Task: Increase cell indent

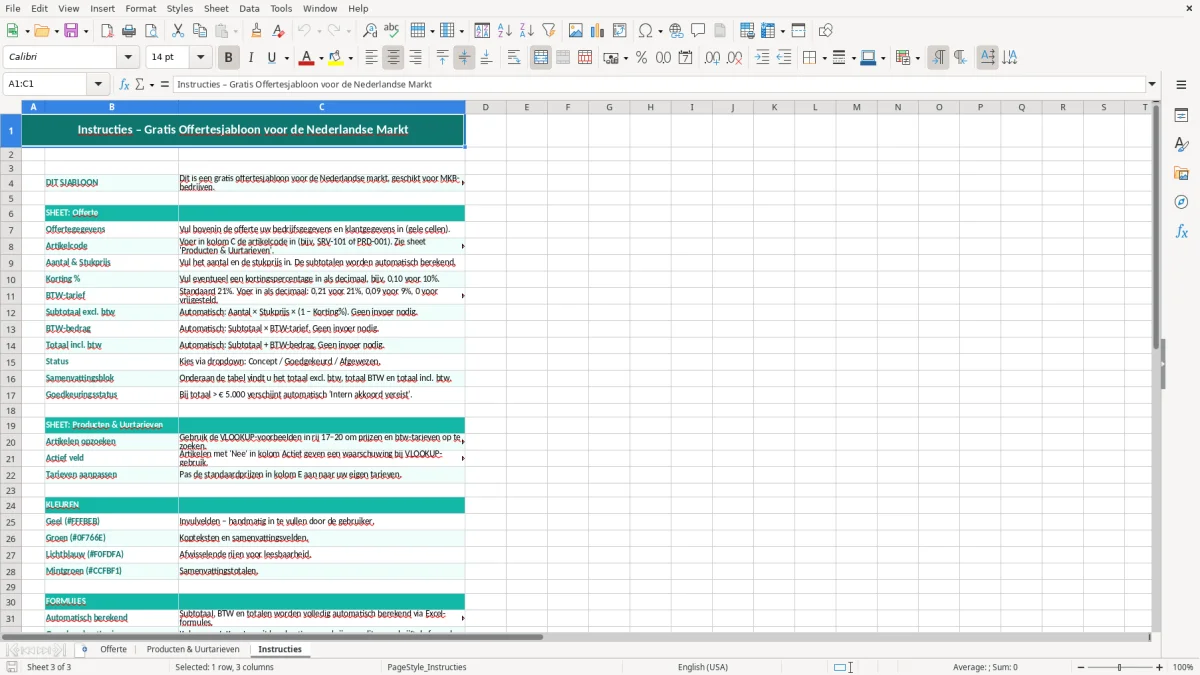Action: [762, 58]
